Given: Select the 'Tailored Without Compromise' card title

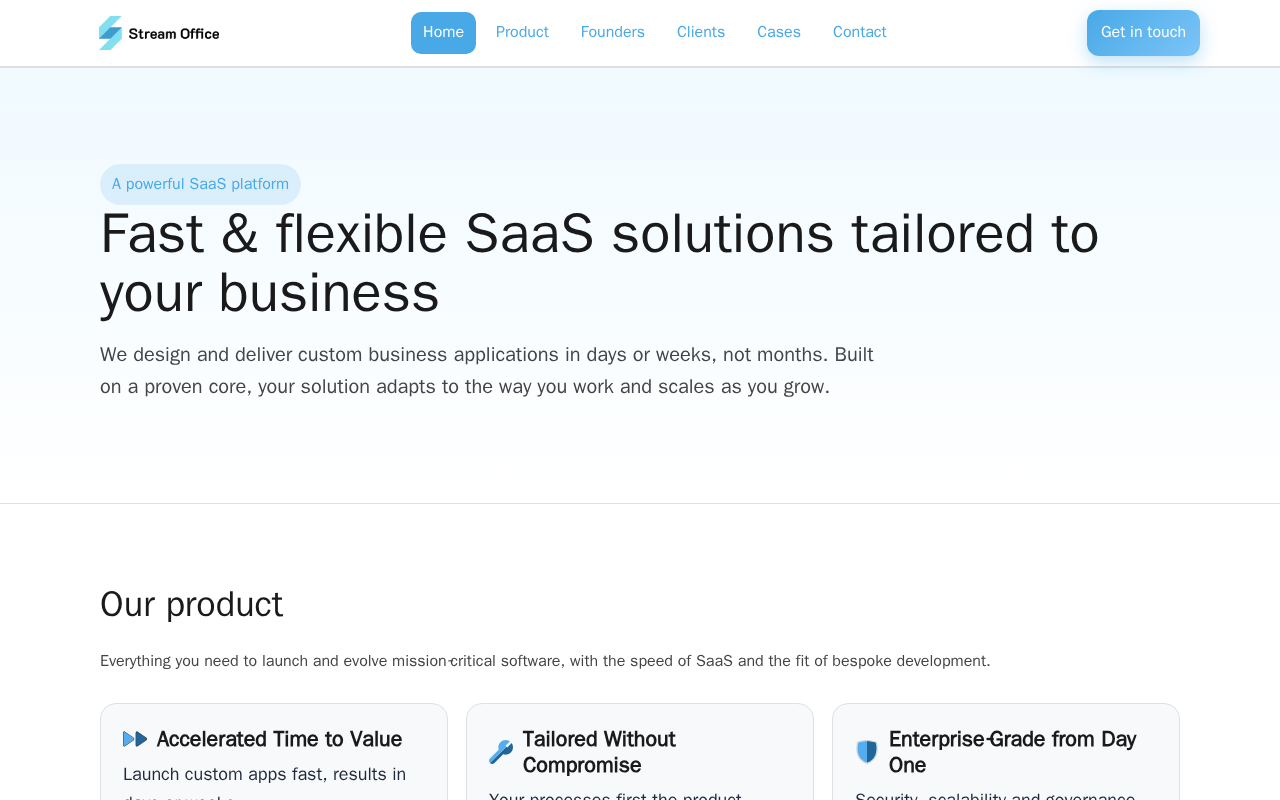Looking at the screenshot, I should [x=599, y=752].
